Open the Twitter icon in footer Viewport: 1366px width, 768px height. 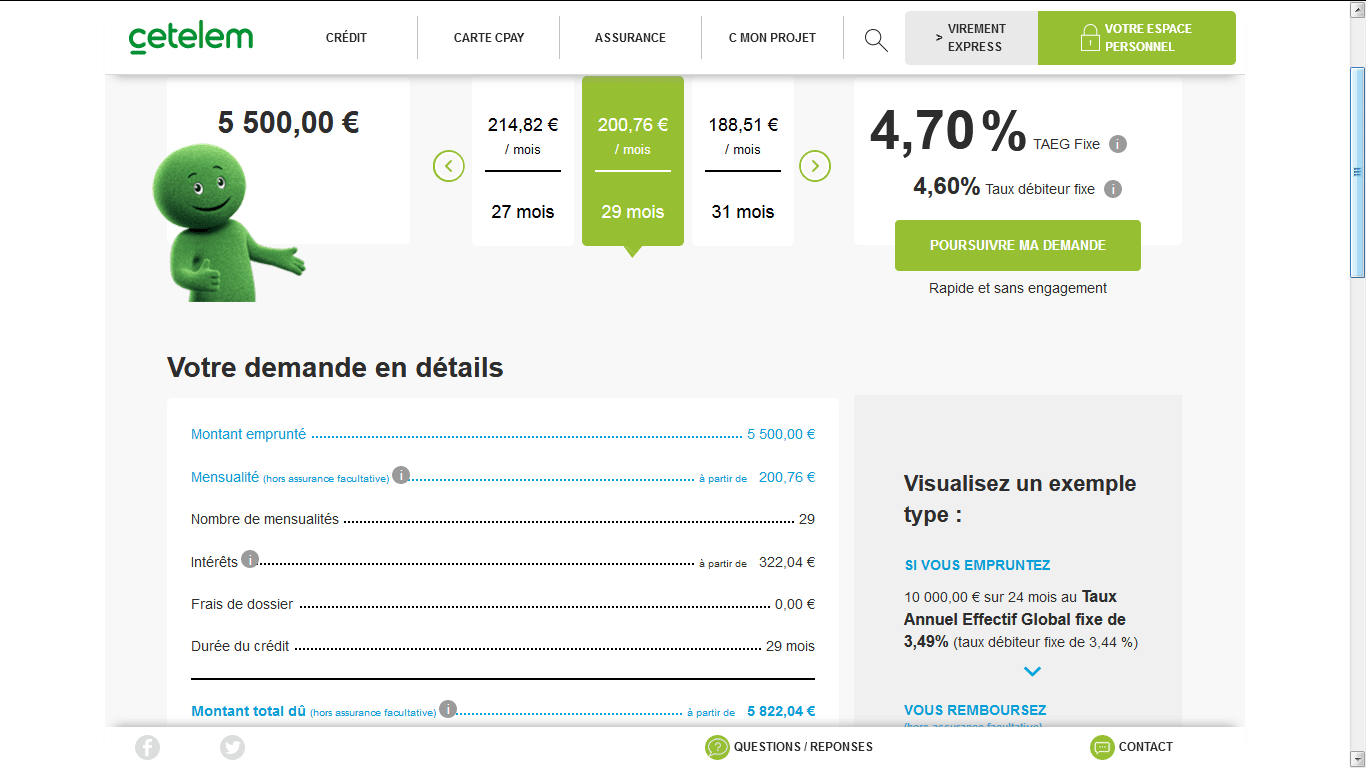(232, 747)
